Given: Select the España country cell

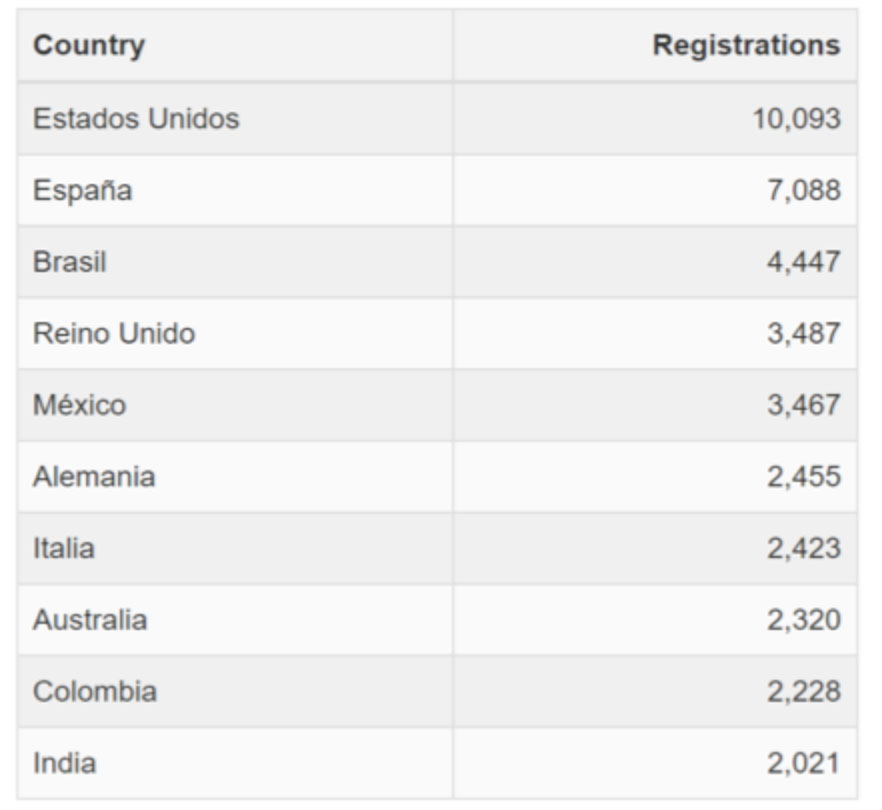Looking at the screenshot, I should (x=235, y=191).
